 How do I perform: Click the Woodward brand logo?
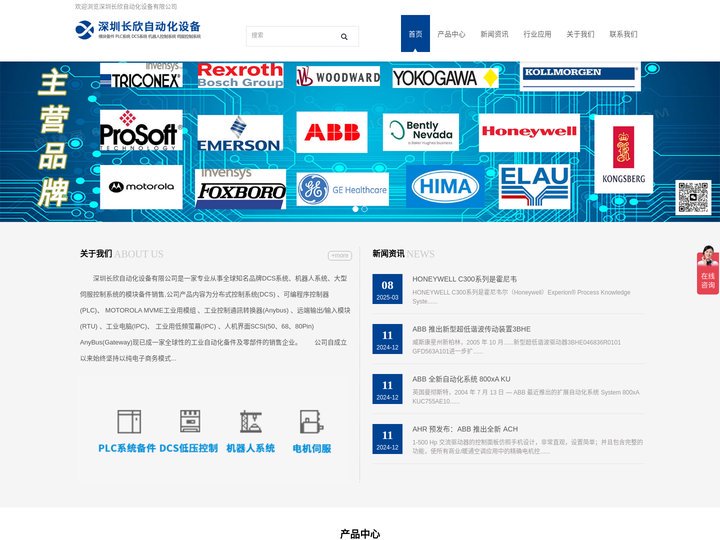338,76
